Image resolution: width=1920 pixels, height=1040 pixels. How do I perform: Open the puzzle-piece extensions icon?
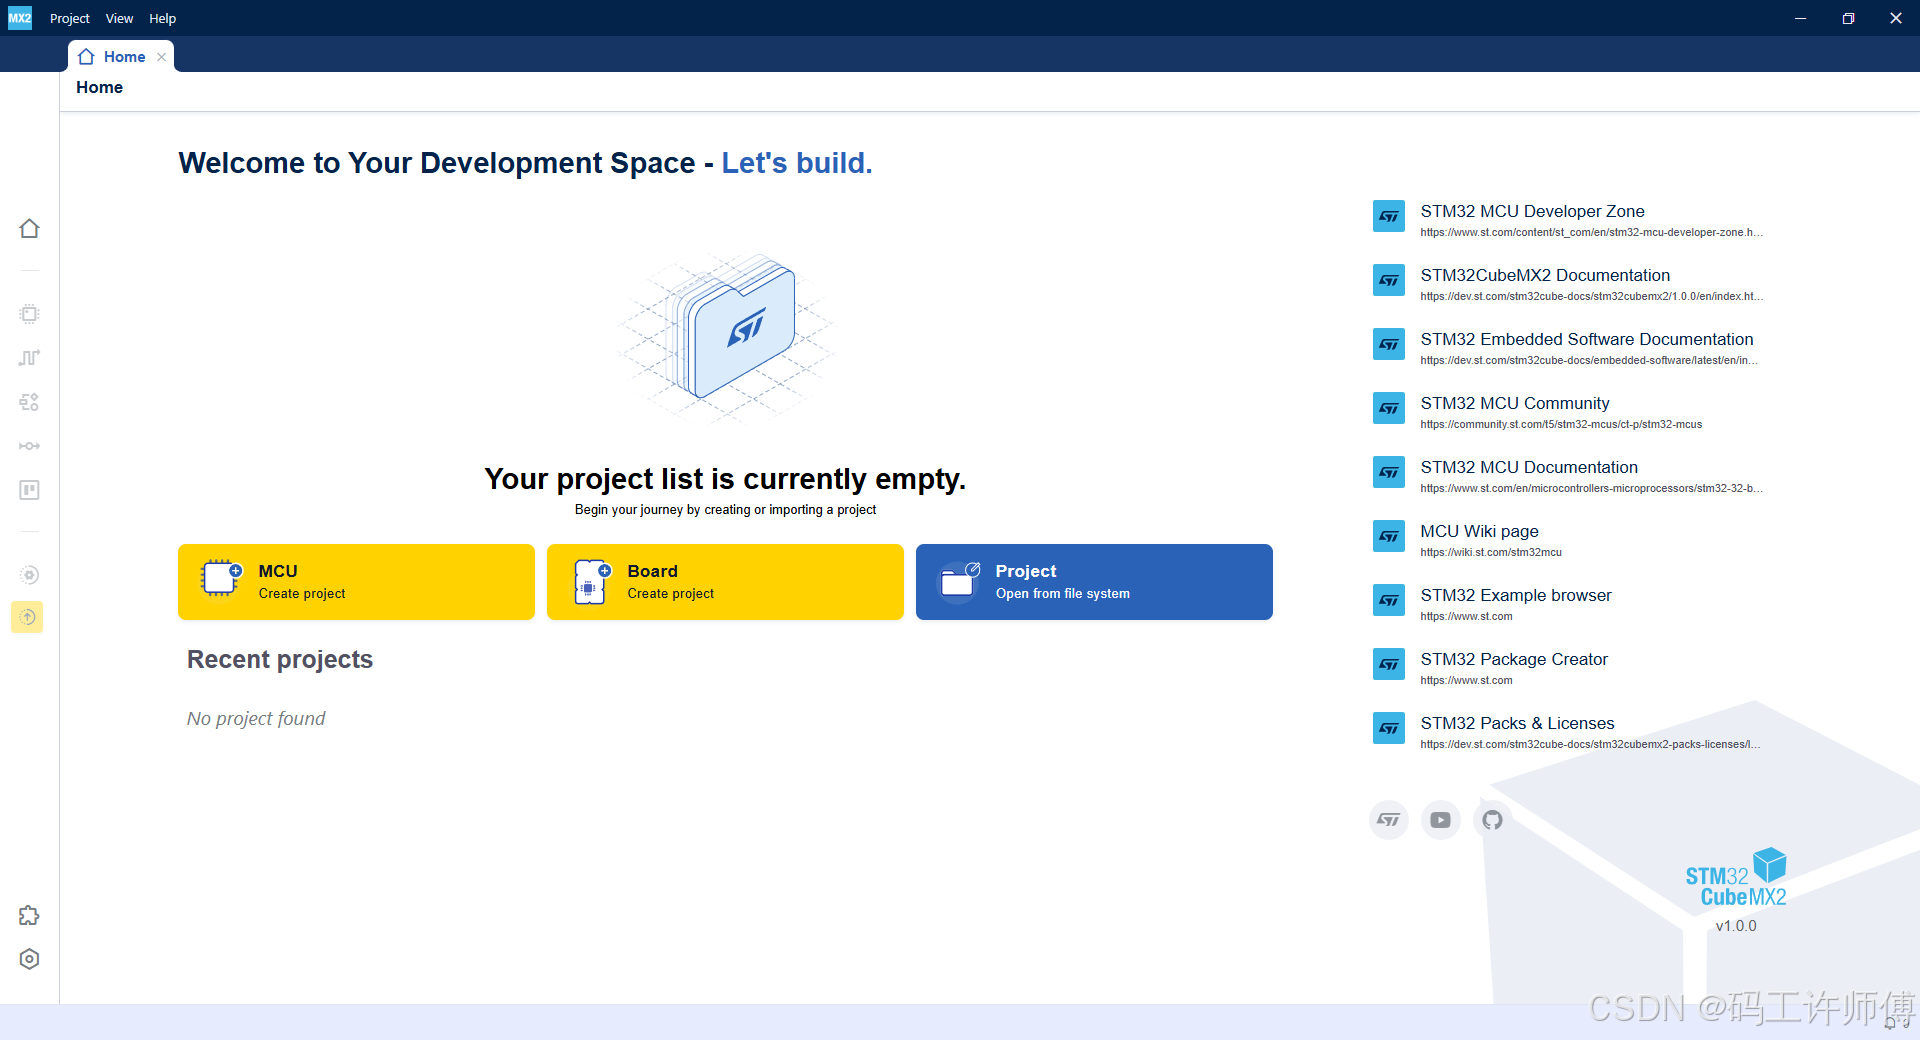29,915
